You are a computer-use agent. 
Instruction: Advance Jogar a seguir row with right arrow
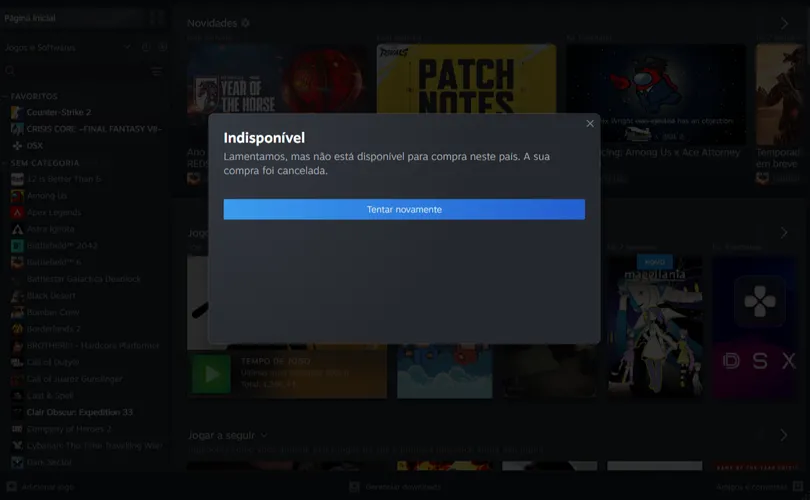click(x=784, y=435)
